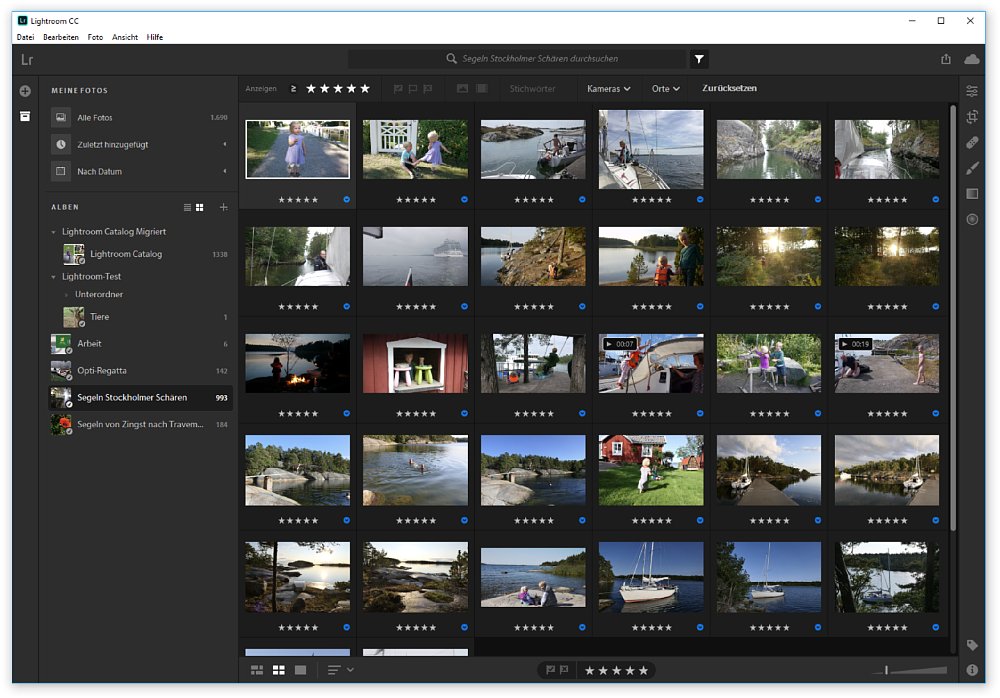
Task: Click the cloud sync status icon
Action: [x=972, y=59]
